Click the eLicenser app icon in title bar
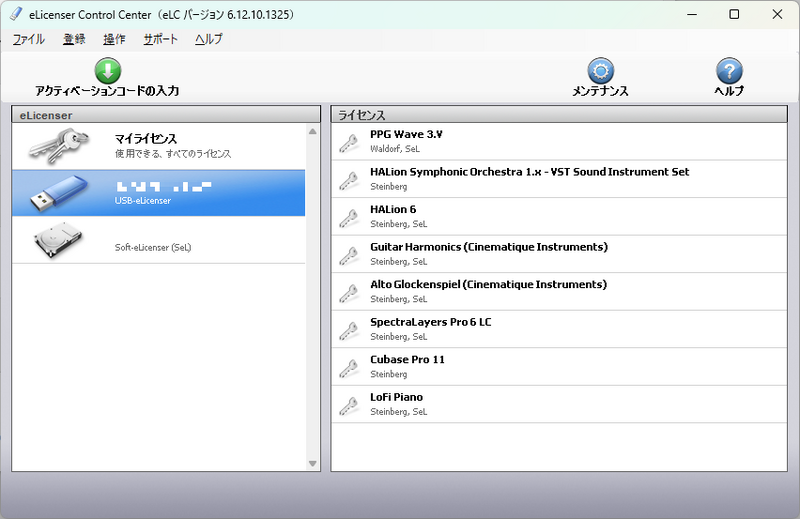Viewport: 800px width, 519px height. 16,14
